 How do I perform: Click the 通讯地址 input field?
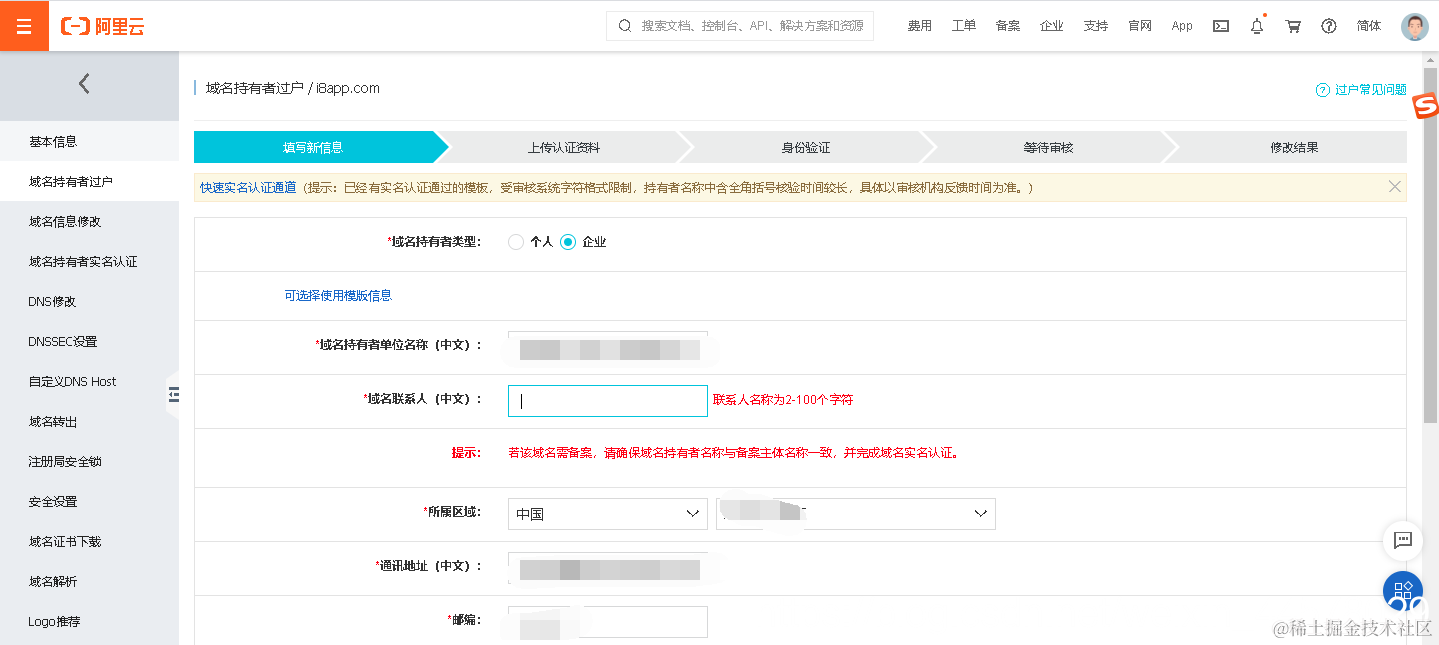tap(608, 567)
